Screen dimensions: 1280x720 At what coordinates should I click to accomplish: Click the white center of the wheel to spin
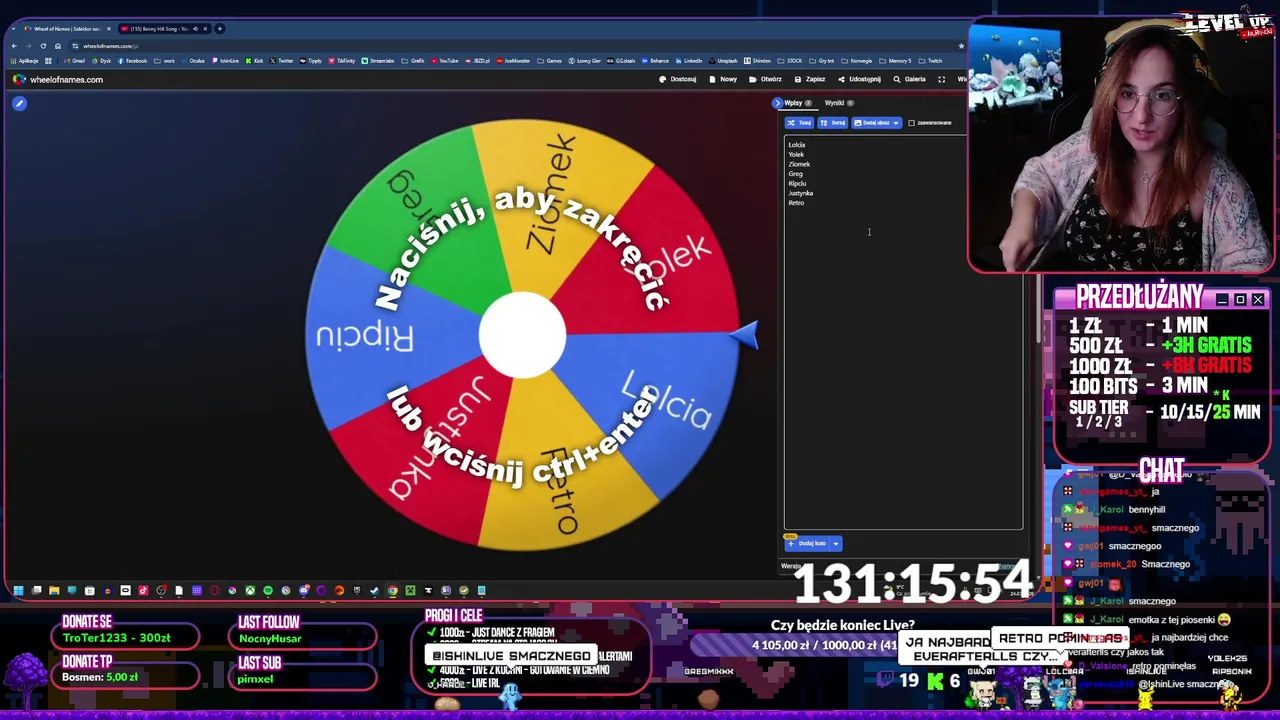[x=522, y=335]
